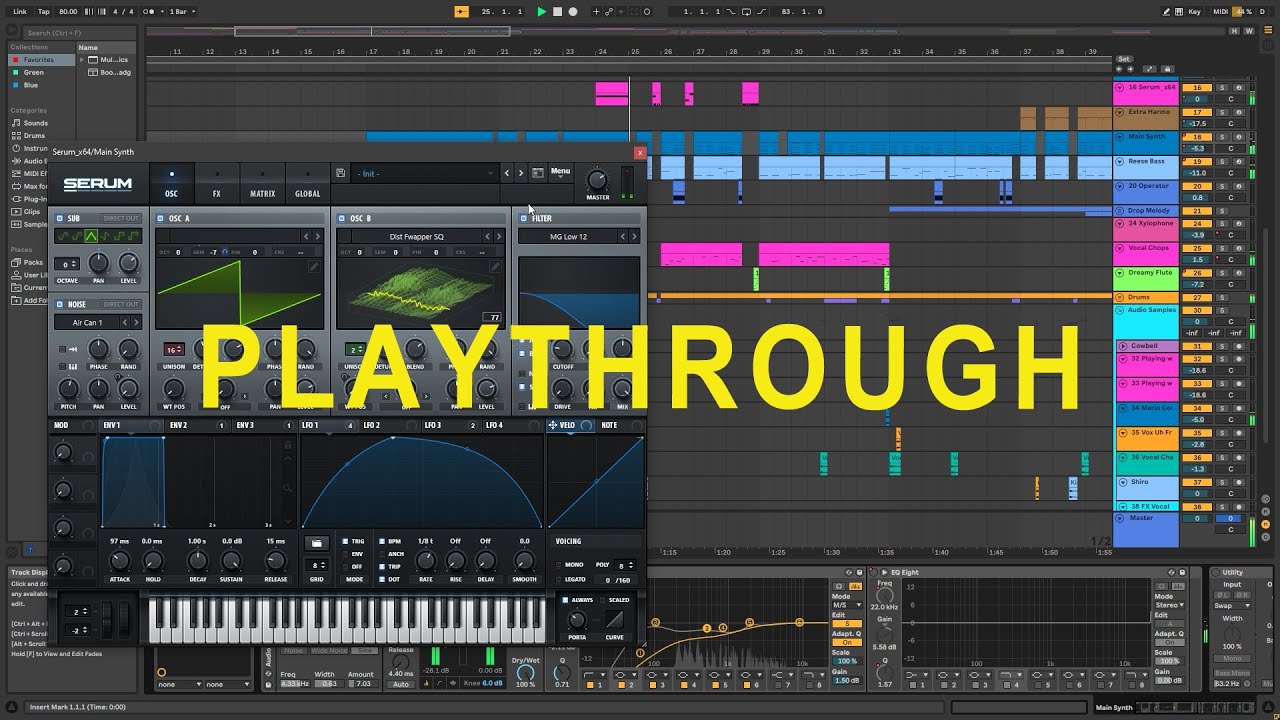Click the LFO folder preset icon
Viewport: 1280px width, 720px height.
[x=317, y=543]
